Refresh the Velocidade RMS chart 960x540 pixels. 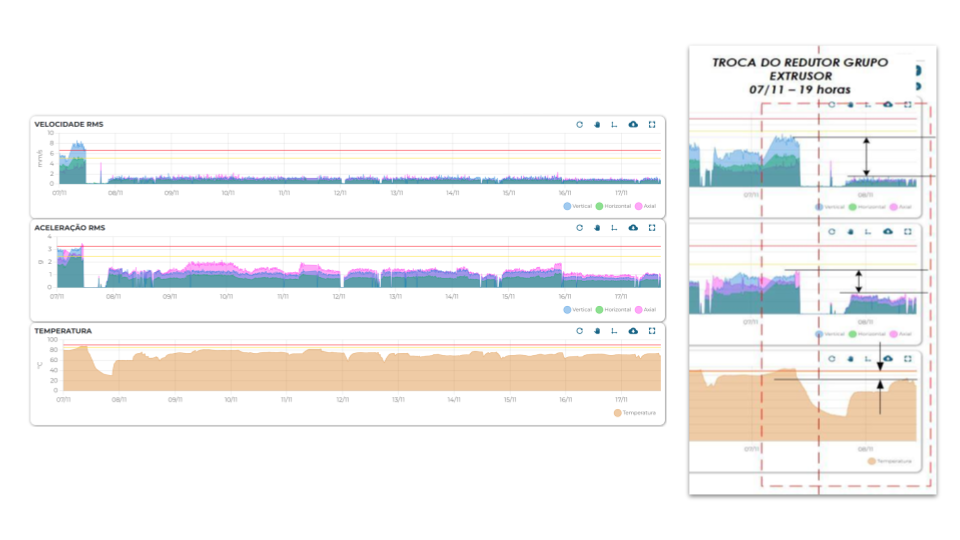(579, 124)
